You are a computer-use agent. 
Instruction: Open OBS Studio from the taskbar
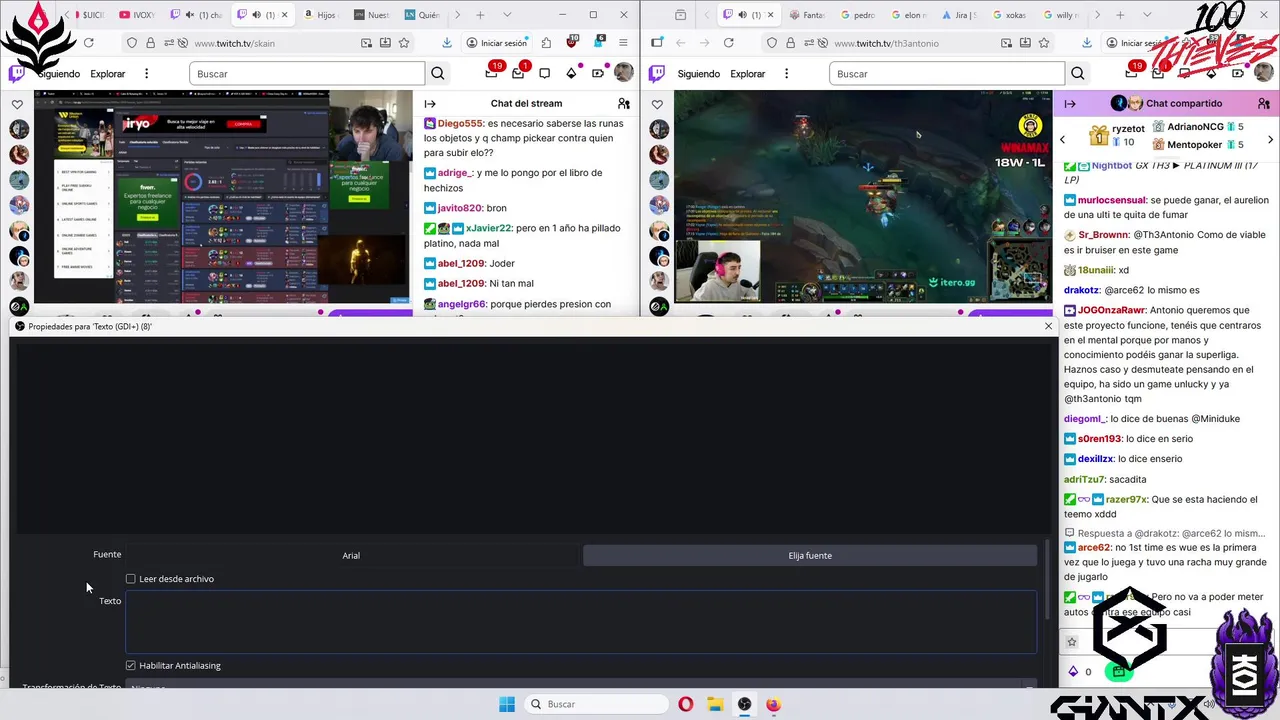[x=744, y=704]
